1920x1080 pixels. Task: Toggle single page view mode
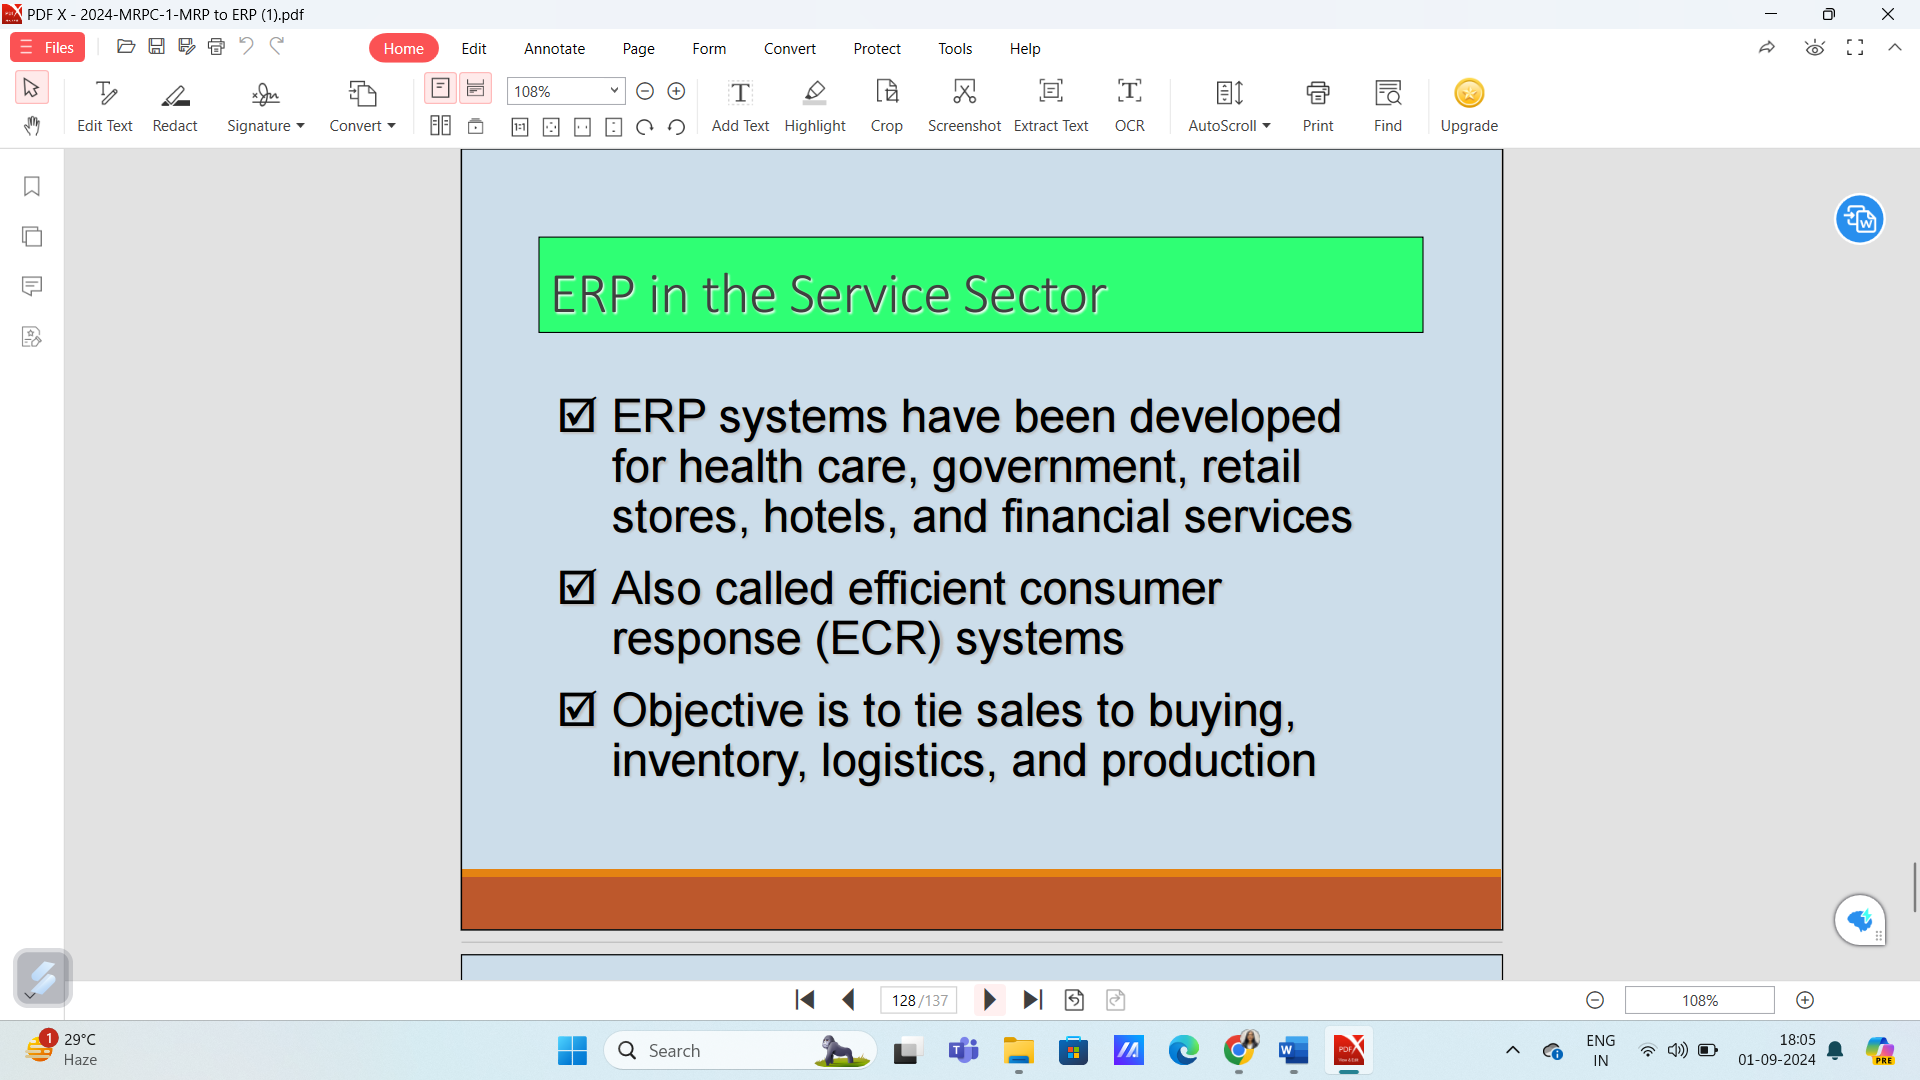point(440,88)
